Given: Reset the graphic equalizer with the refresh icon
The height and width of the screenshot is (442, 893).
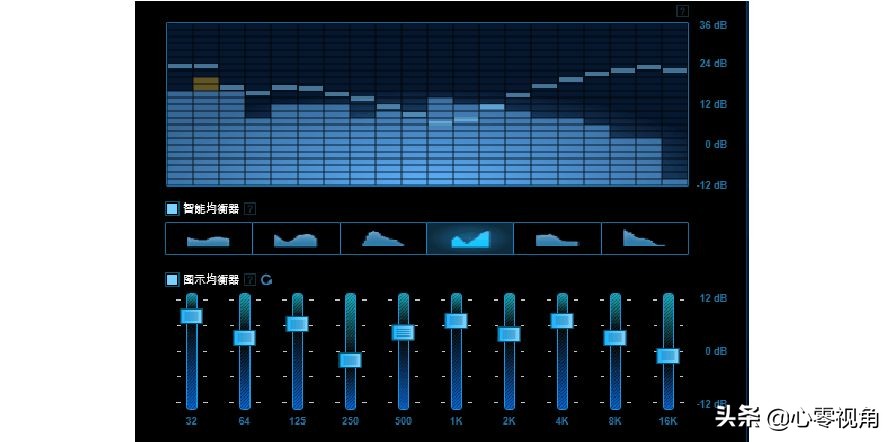Looking at the screenshot, I should (x=267, y=280).
